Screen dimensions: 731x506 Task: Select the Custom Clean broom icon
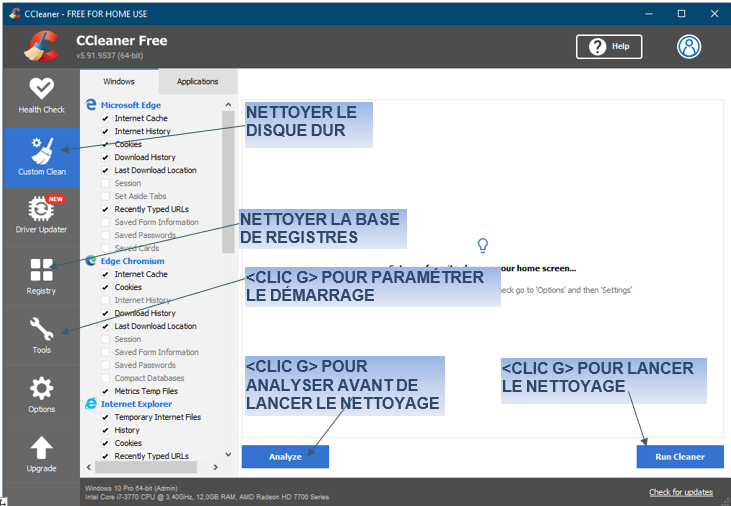[x=42, y=151]
